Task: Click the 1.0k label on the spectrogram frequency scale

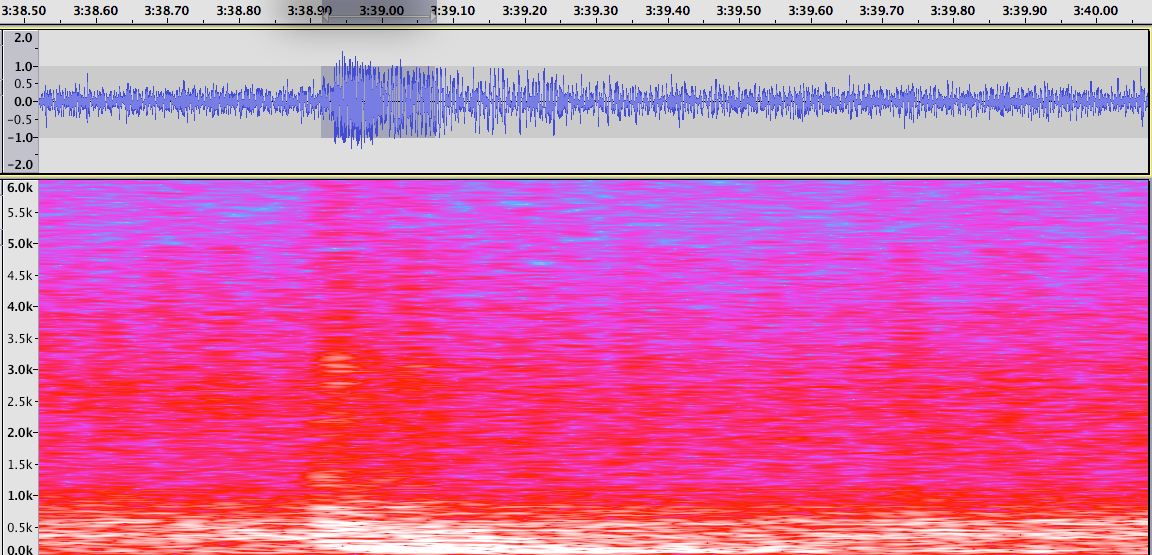Action: click(19, 495)
